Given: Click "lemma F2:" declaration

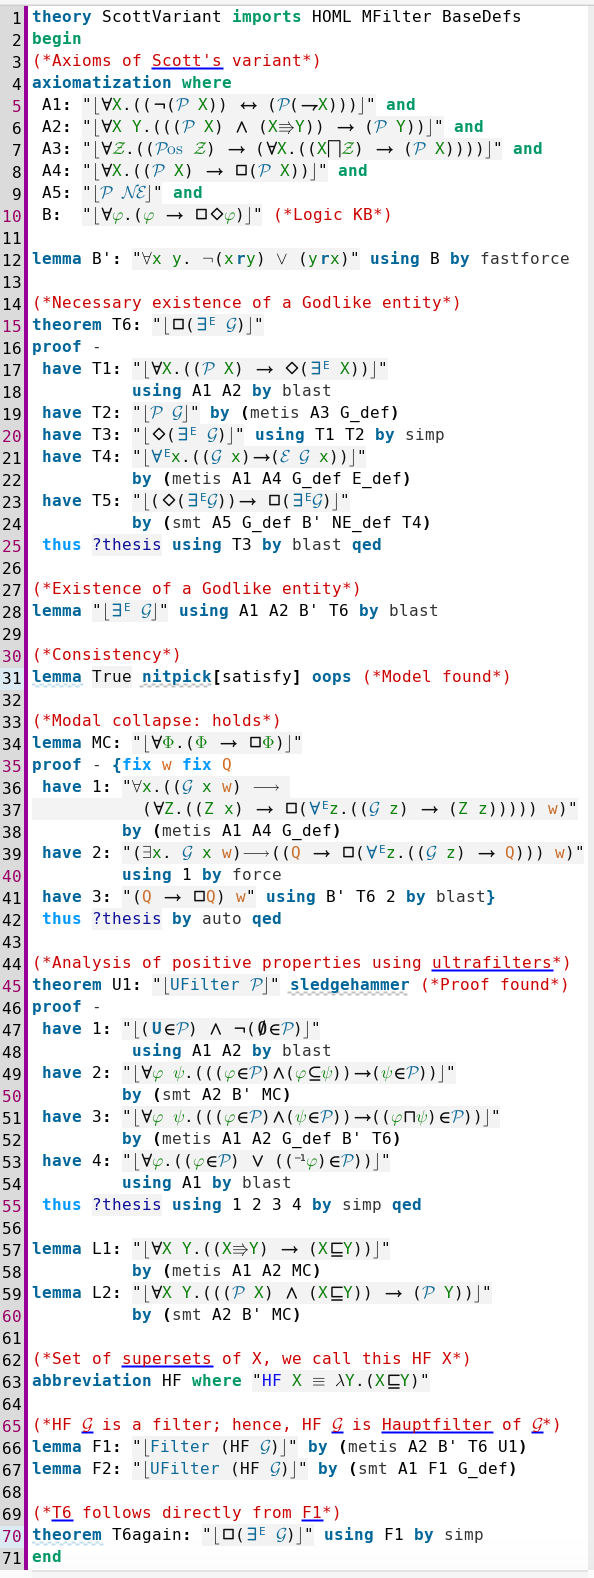Looking at the screenshot, I should point(77,1469).
